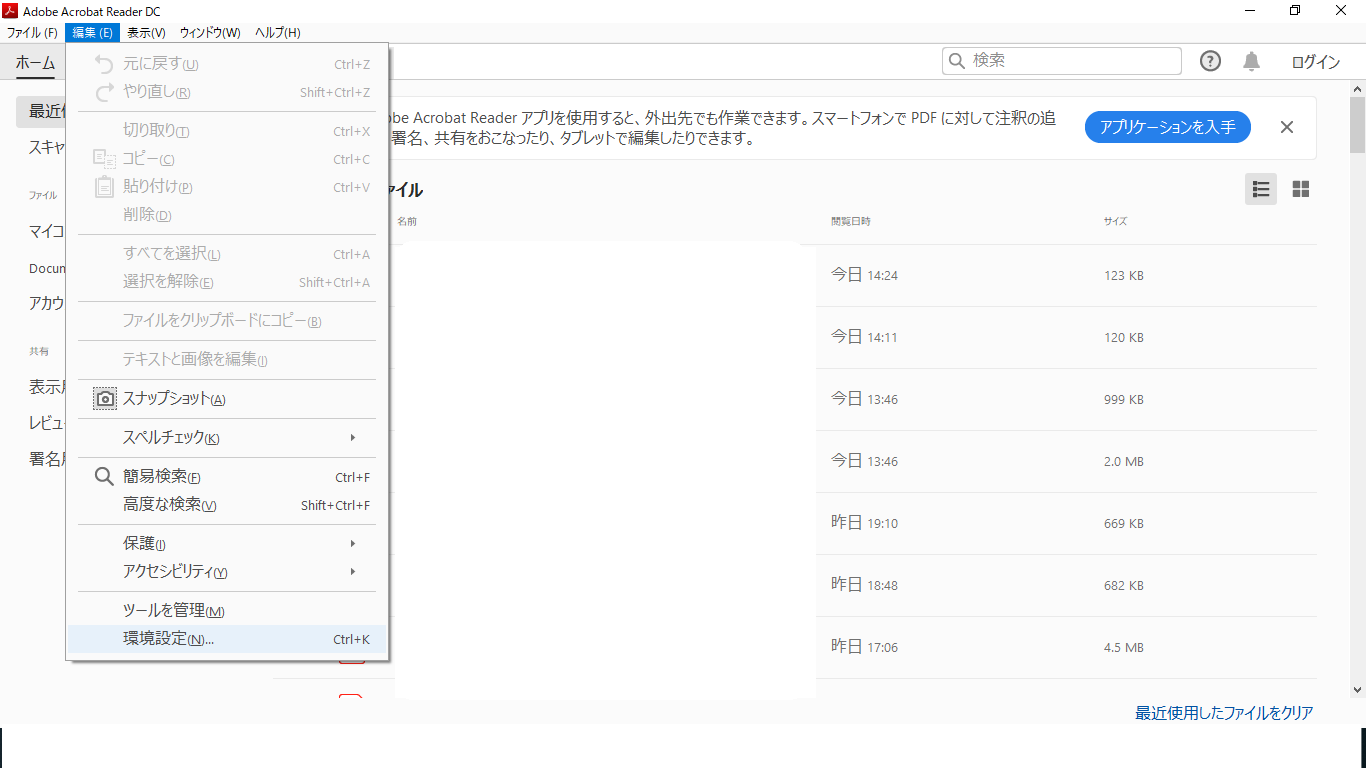Select the file row opened 昨日 18:48
This screenshot has width=1366, height=768.
pyautogui.click(x=795, y=585)
